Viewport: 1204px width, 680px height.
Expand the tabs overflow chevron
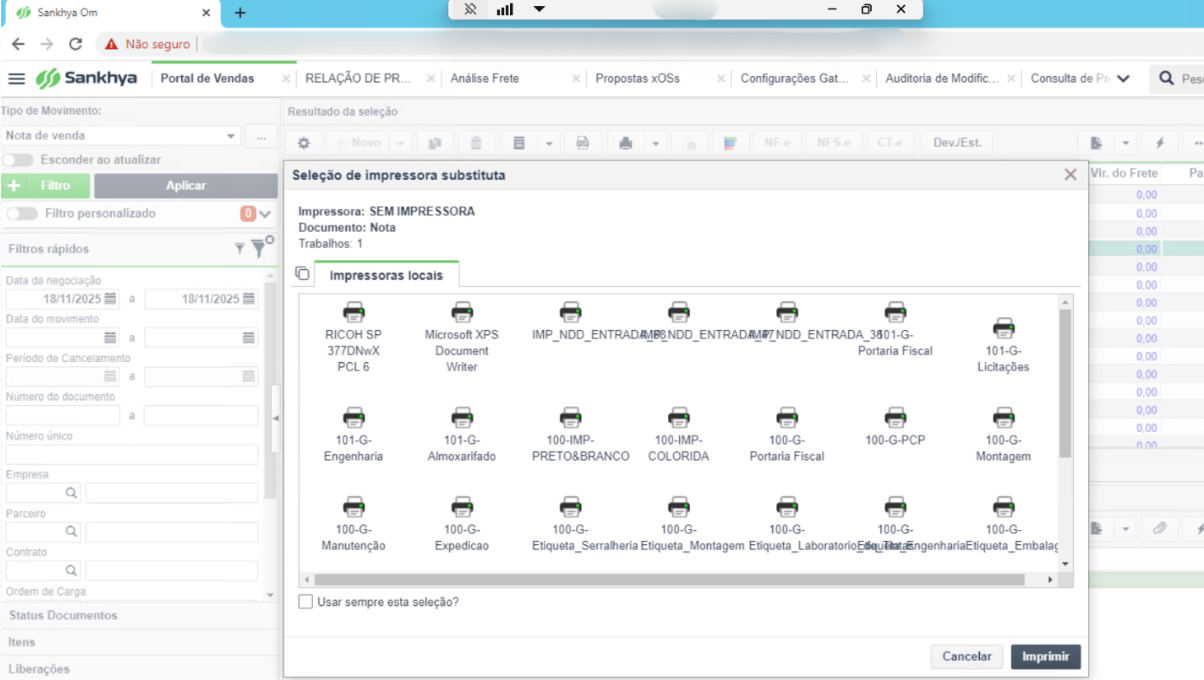[1123, 78]
